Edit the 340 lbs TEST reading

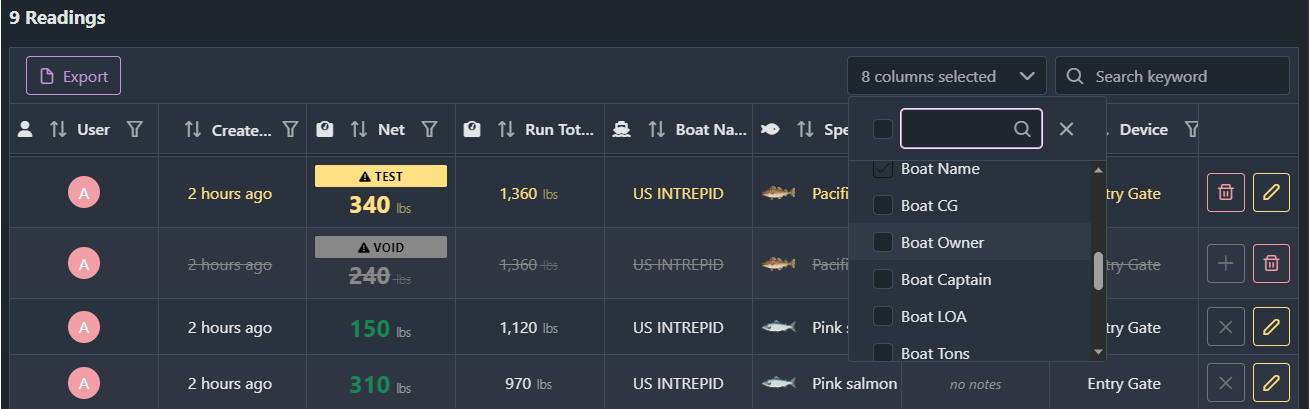1271,192
